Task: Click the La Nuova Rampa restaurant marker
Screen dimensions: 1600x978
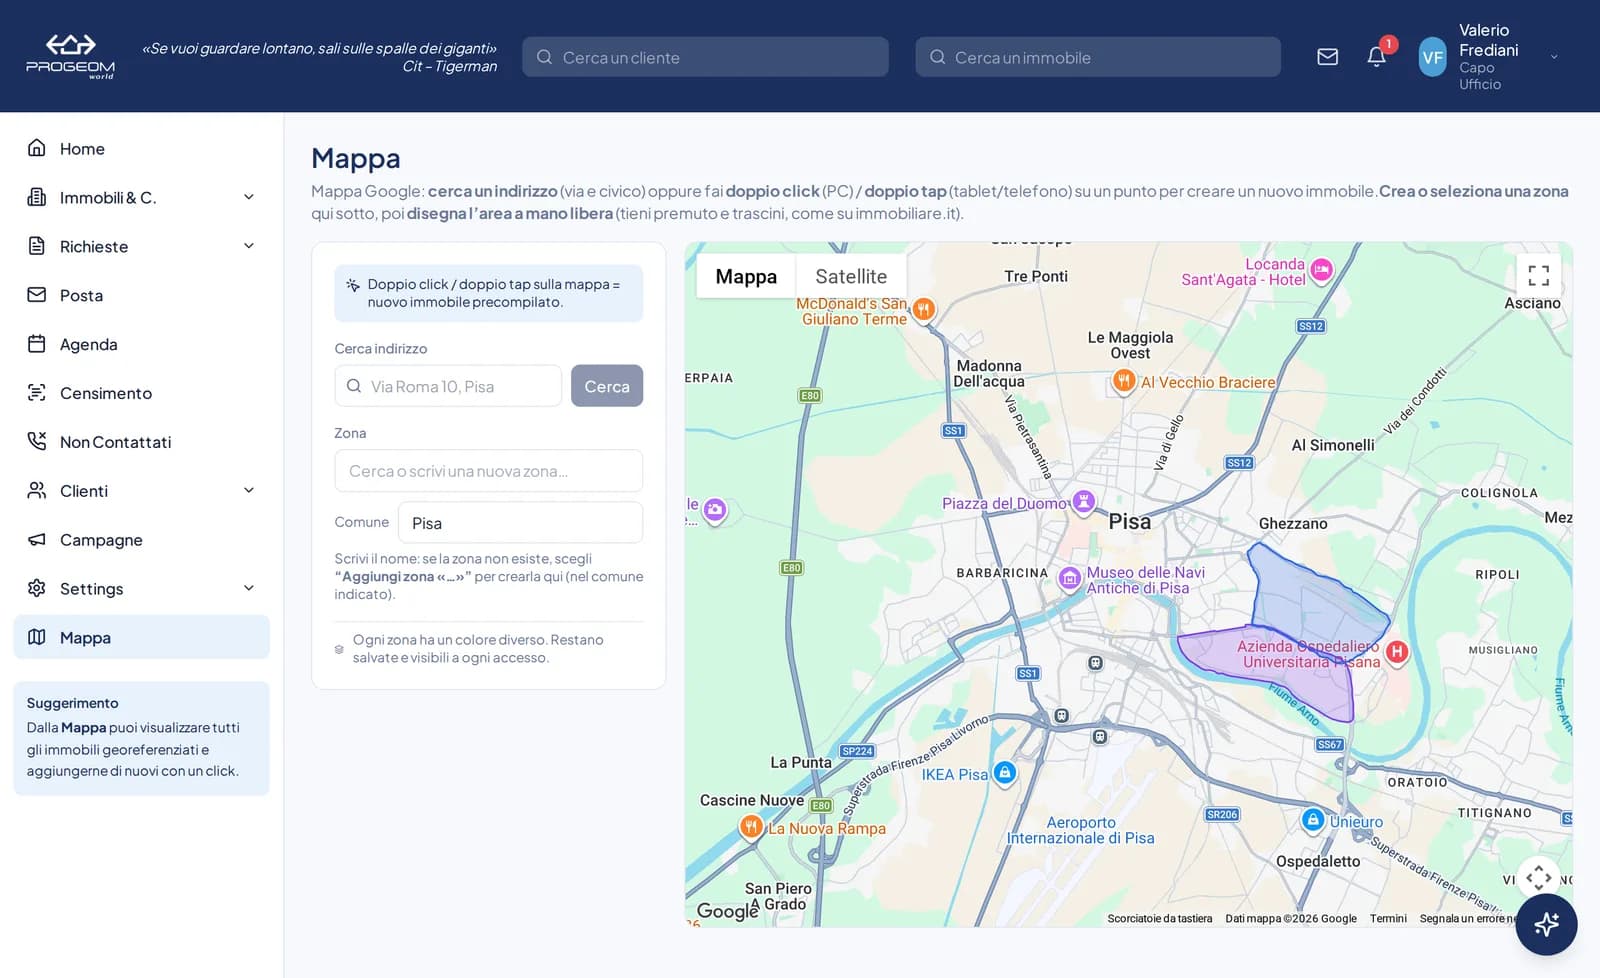Action: click(x=751, y=826)
